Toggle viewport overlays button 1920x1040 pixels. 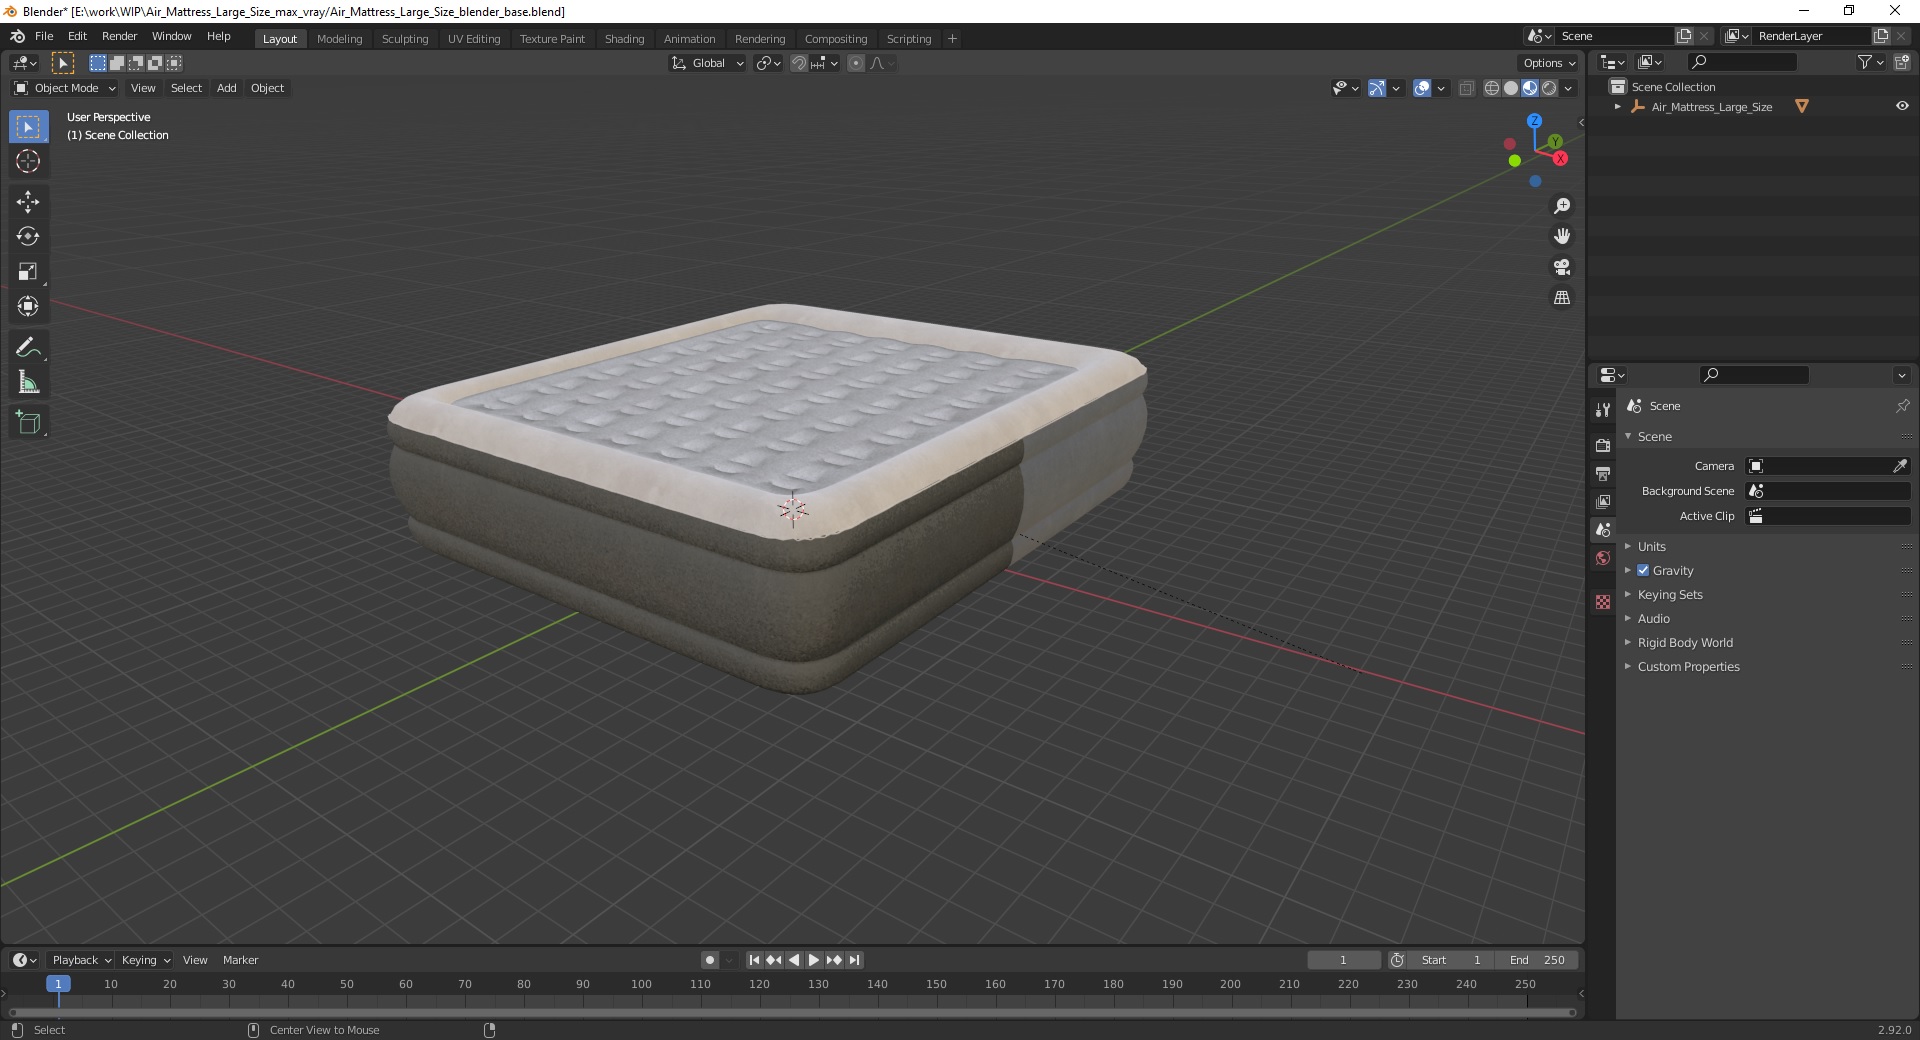click(1422, 88)
